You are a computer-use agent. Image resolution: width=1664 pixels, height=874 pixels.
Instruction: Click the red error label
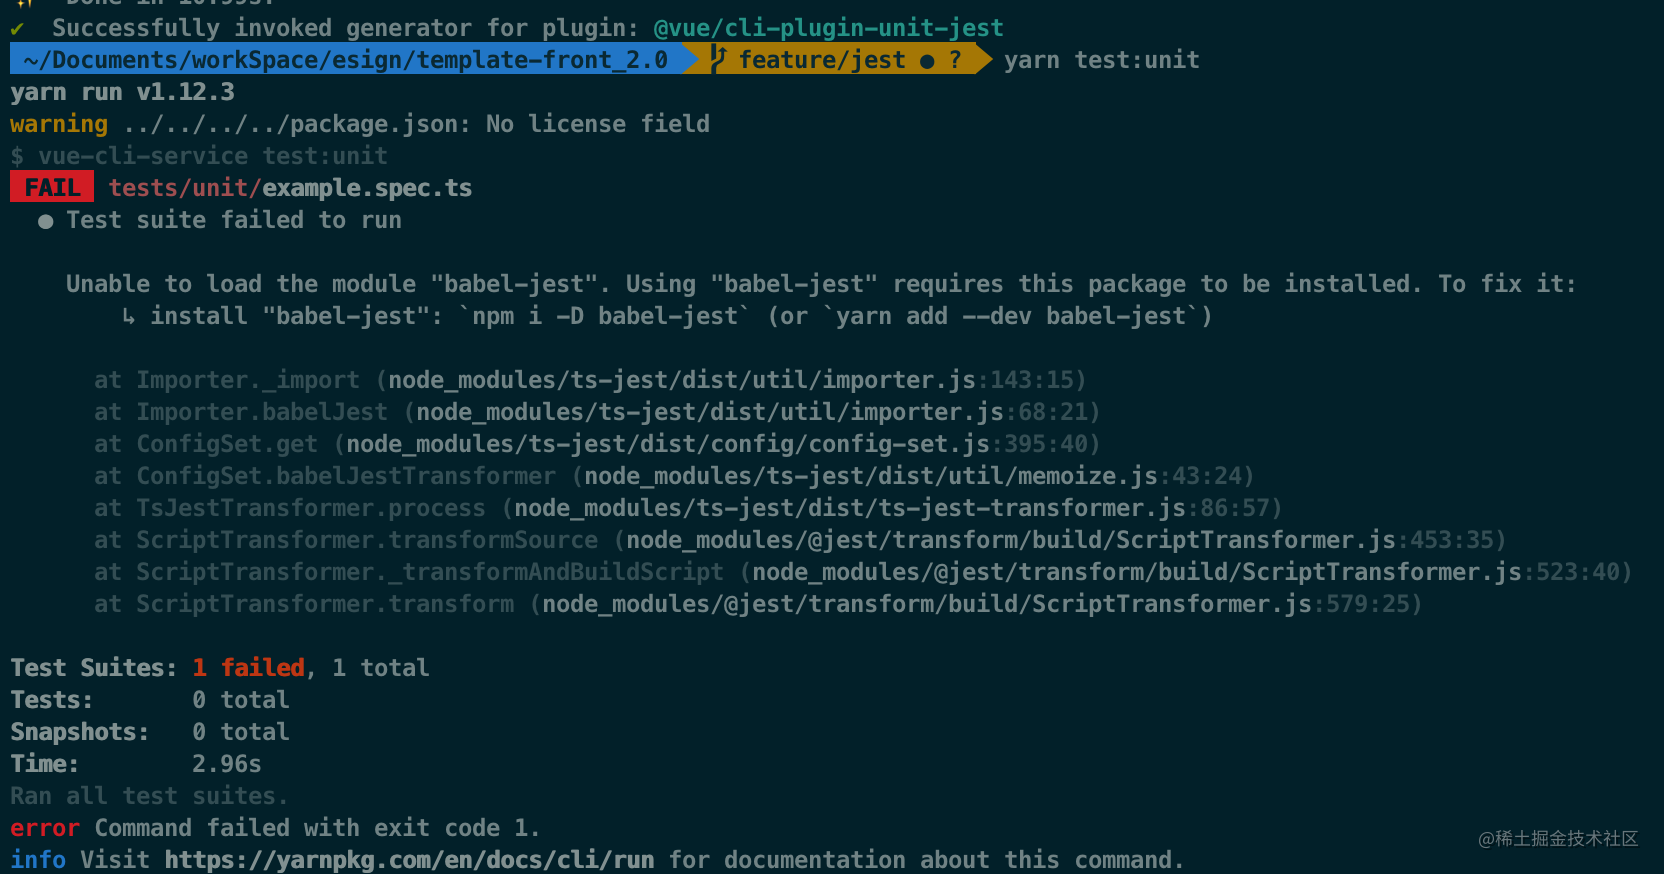pos(45,828)
